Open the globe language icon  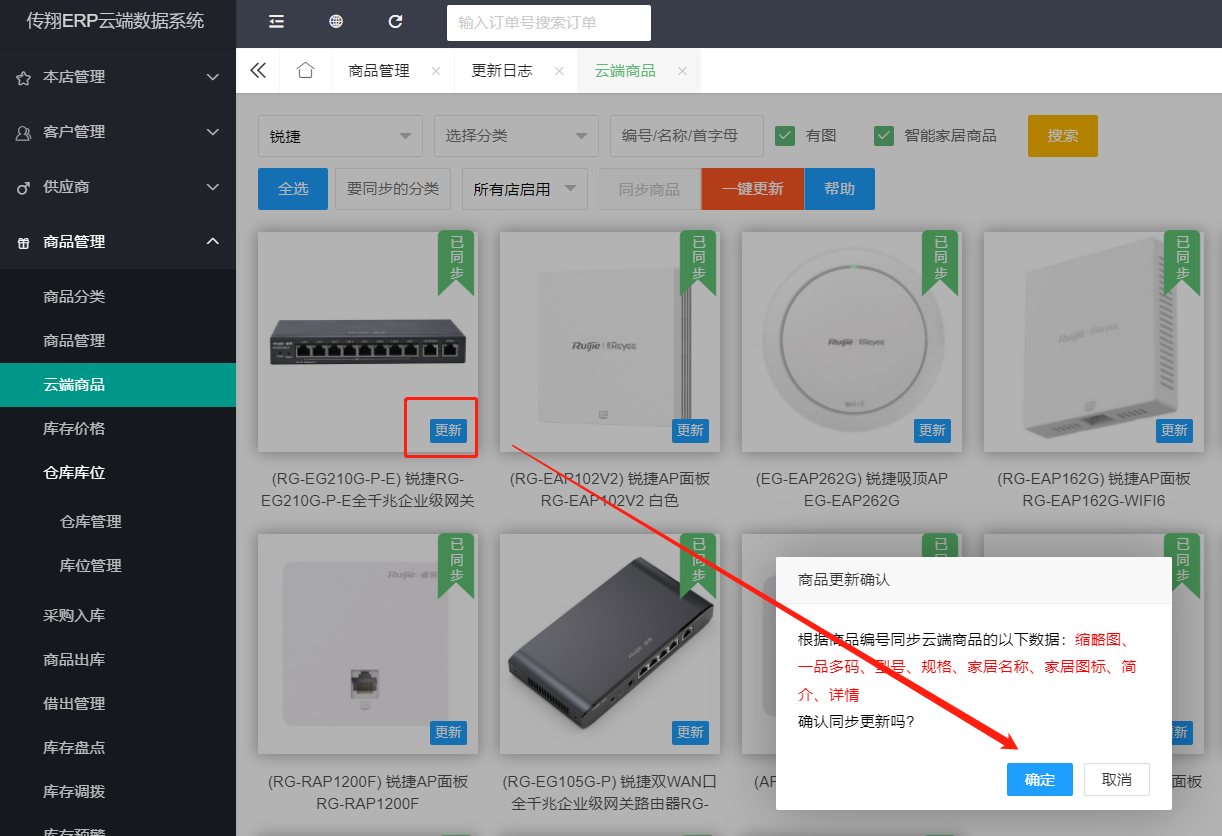(x=336, y=22)
